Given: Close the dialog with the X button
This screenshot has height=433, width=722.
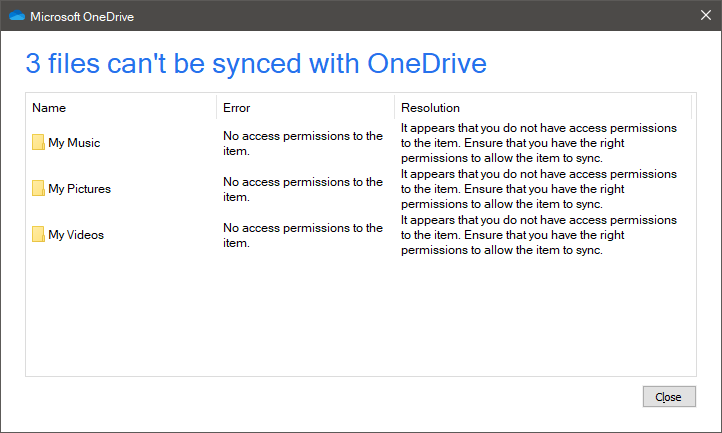Looking at the screenshot, I should tap(705, 15).
